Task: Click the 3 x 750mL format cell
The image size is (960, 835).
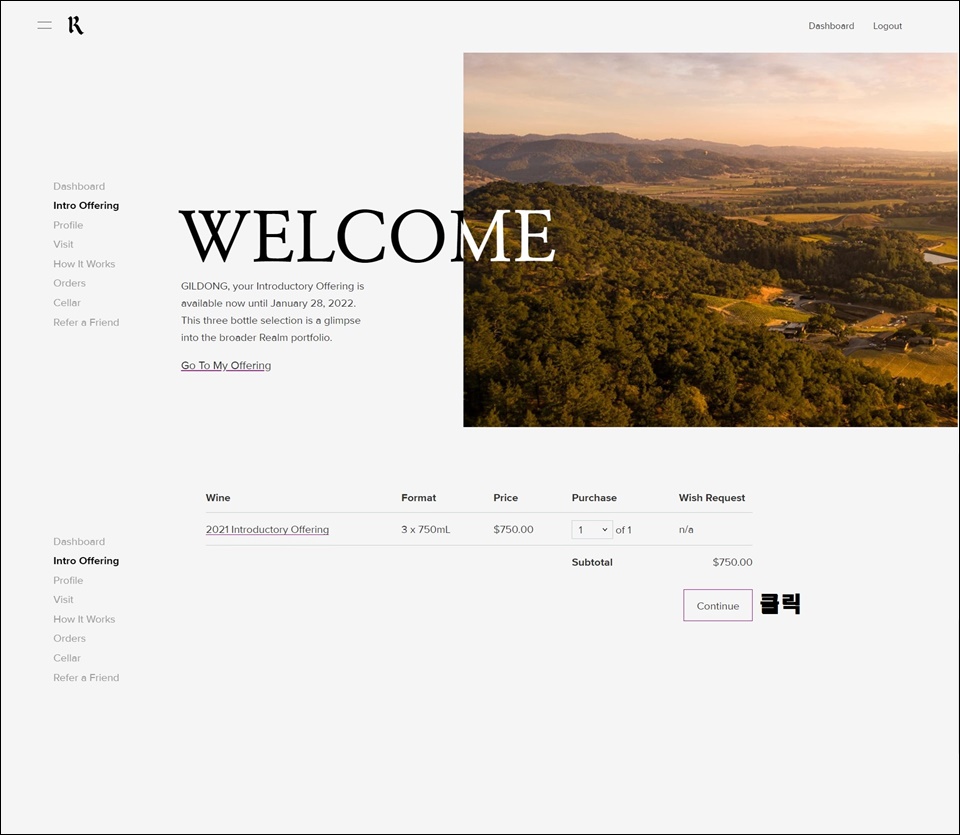Action: click(x=426, y=530)
